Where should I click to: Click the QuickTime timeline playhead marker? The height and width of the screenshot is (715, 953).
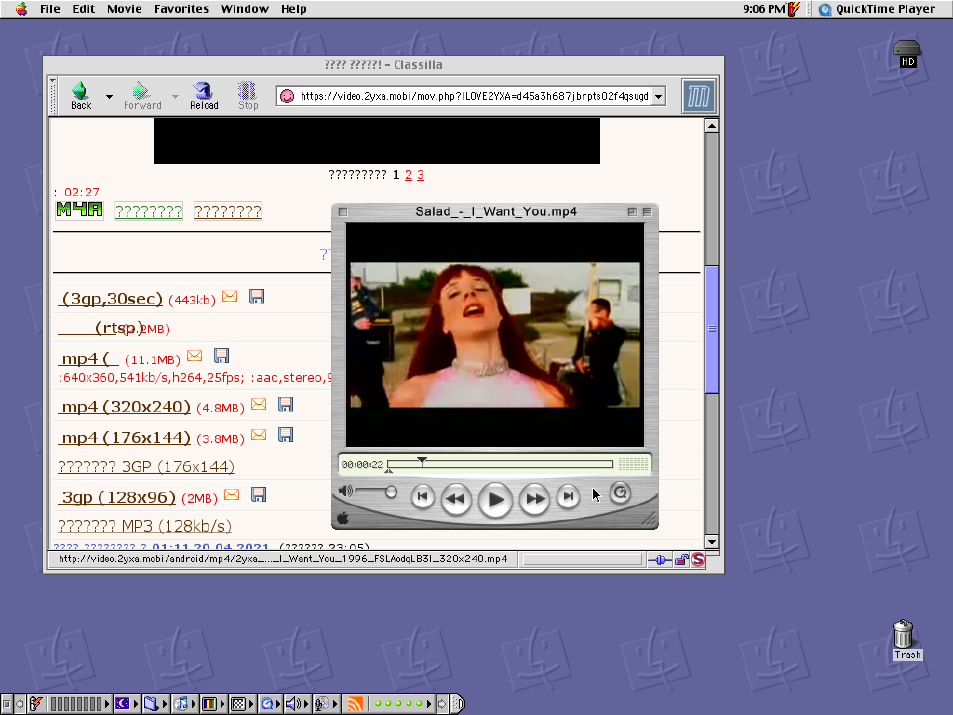[422, 461]
